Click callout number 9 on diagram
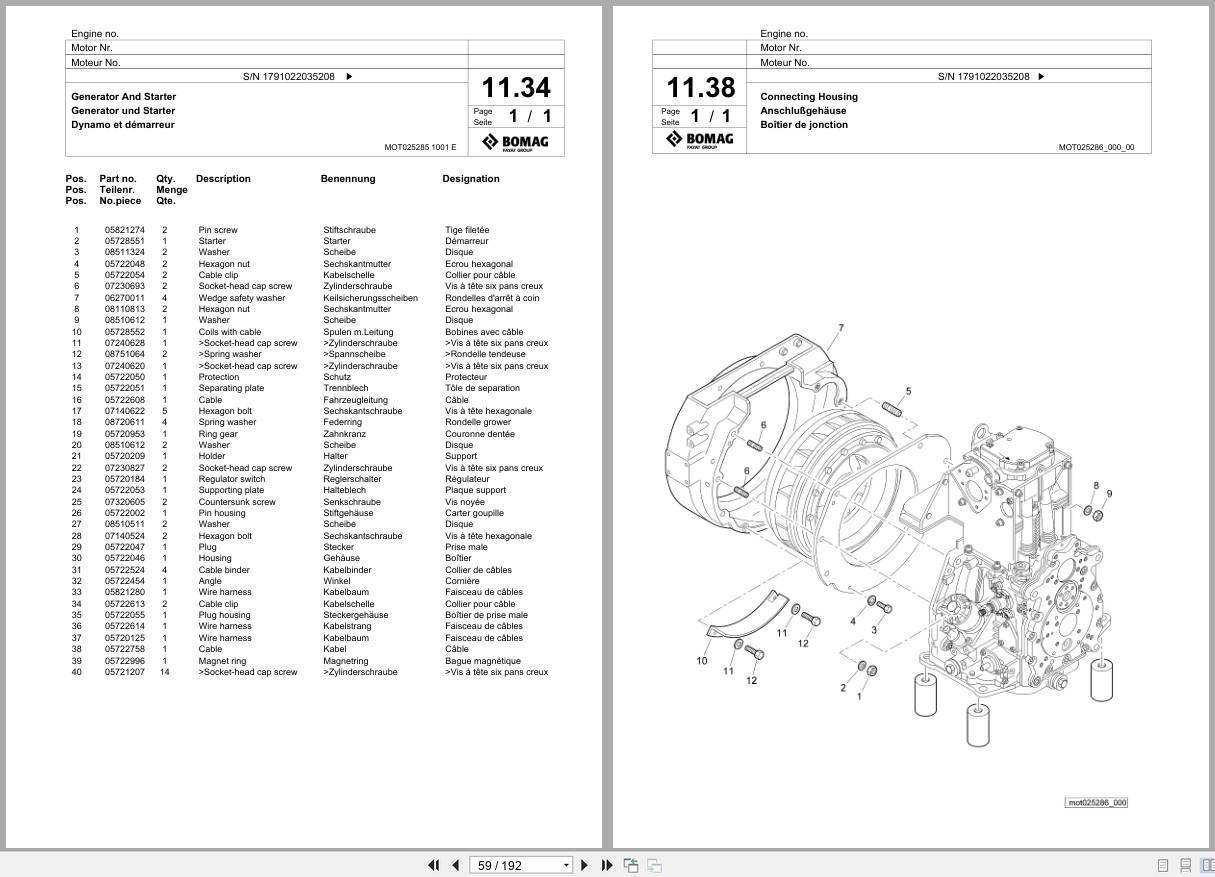 1109,494
